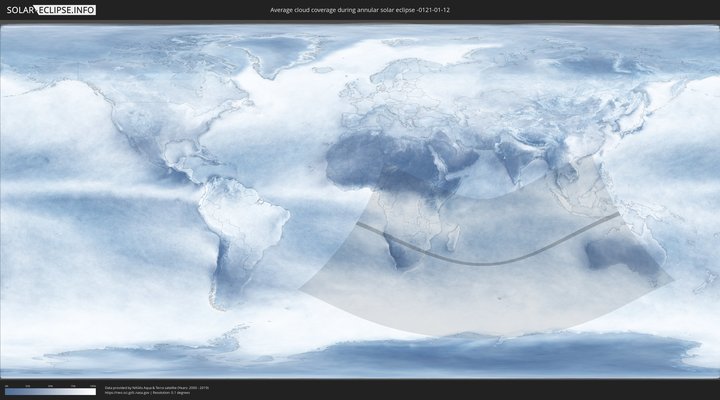
Task: Click the neo.sci.gsfc.nasa.gov URL text
Action: point(128,393)
